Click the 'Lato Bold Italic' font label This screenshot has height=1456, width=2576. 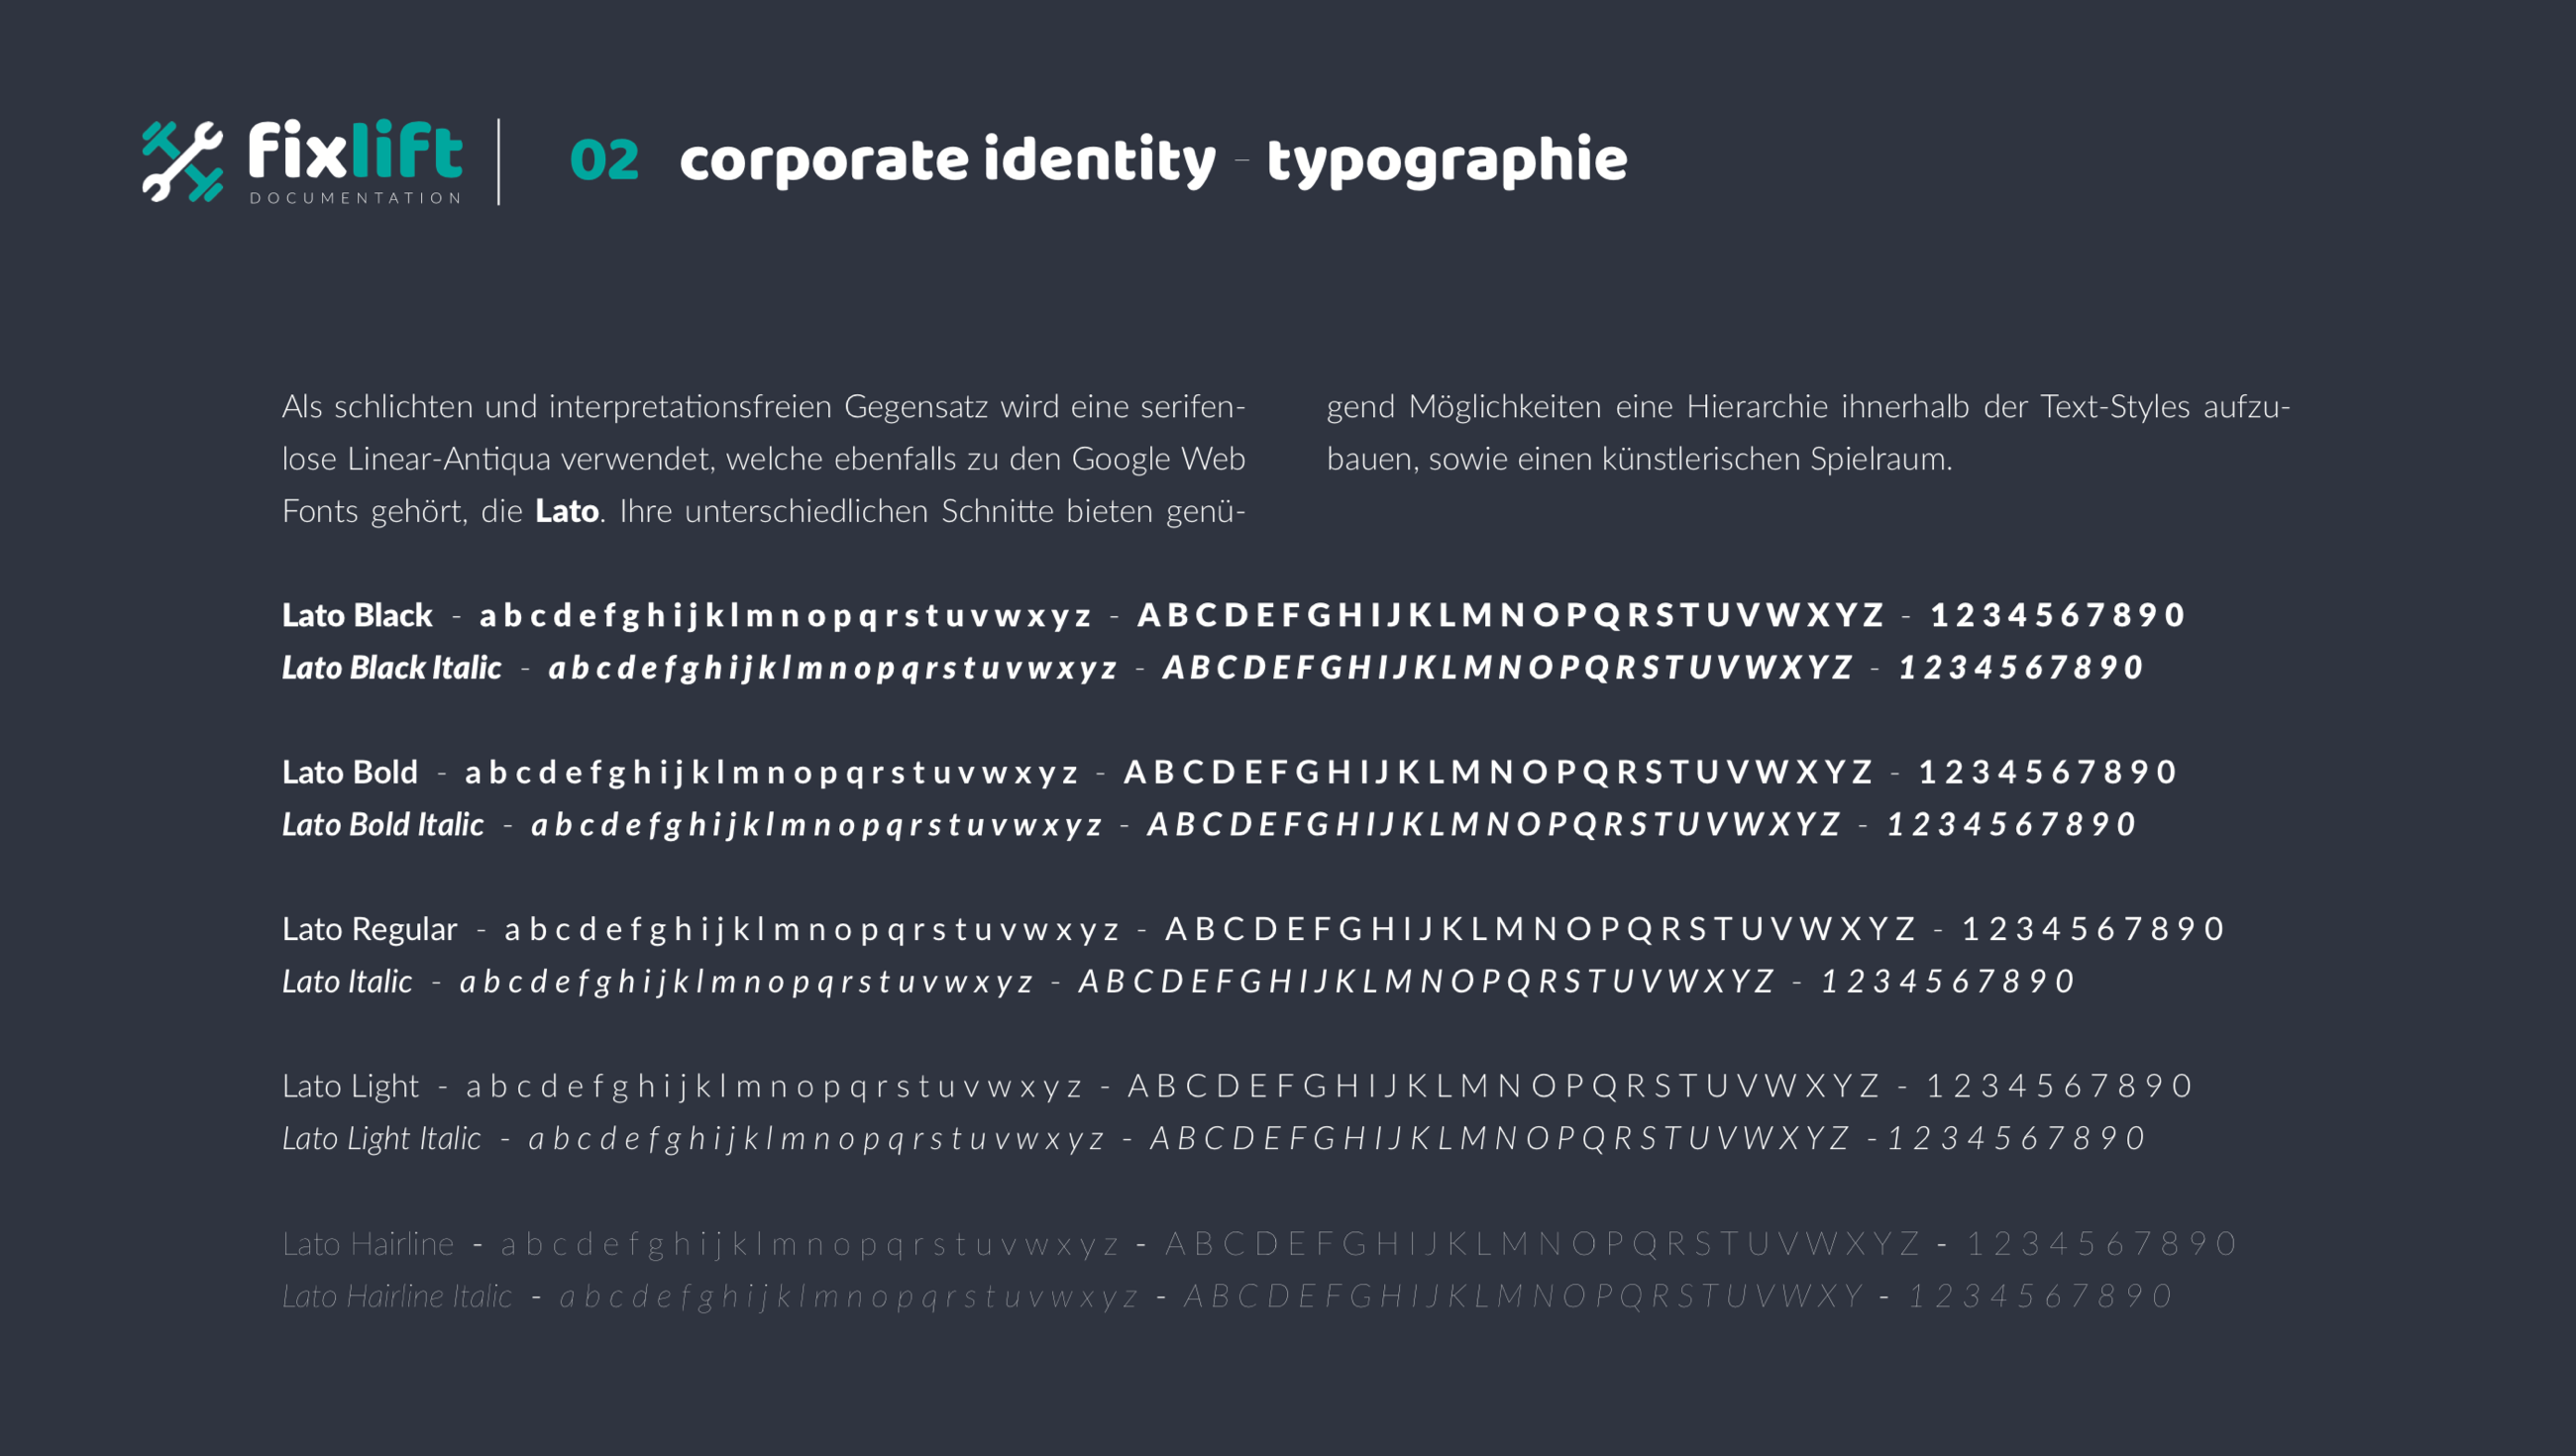[383, 824]
